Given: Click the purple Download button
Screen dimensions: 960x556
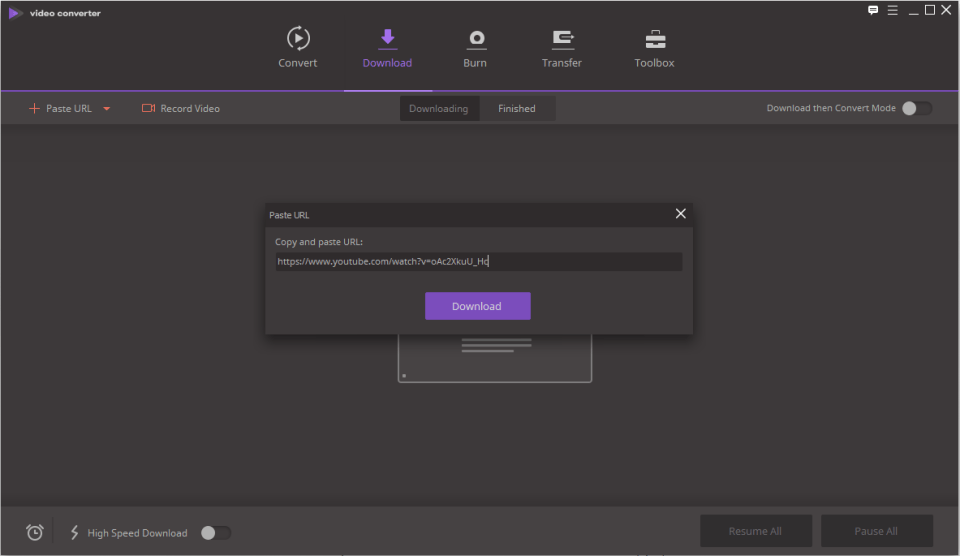Looking at the screenshot, I should click(x=478, y=306).
